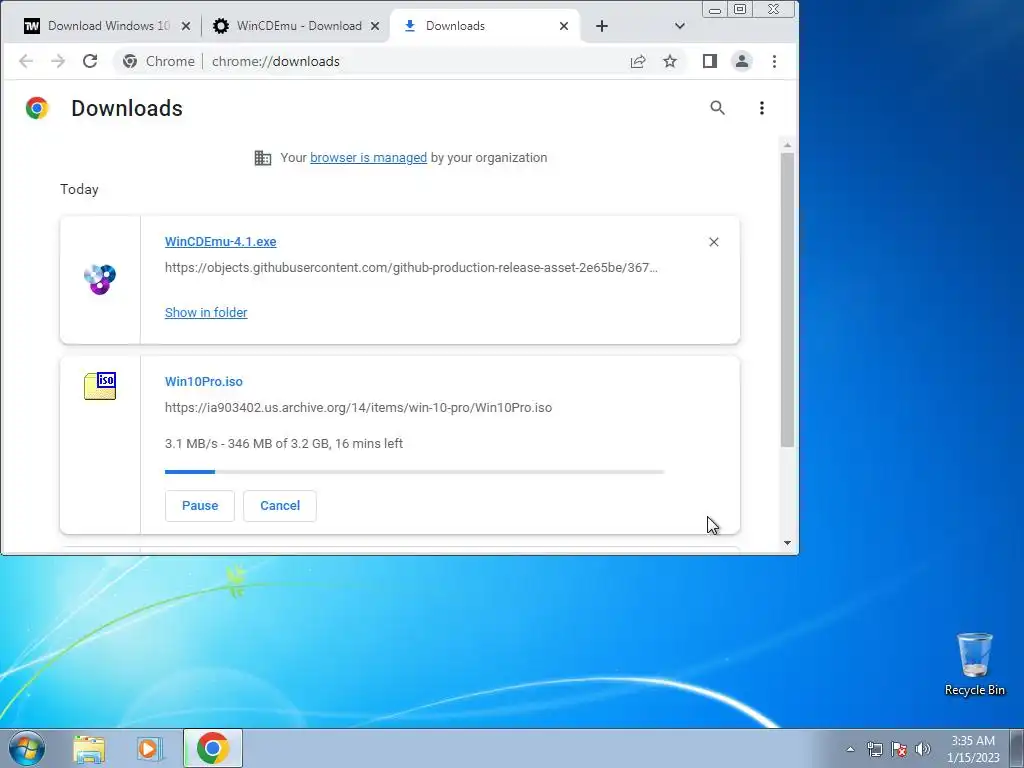The image size is (1024, 768).
Task: Open the WinCDEmu-4.1.exe file link
Action: pos(221,242)
